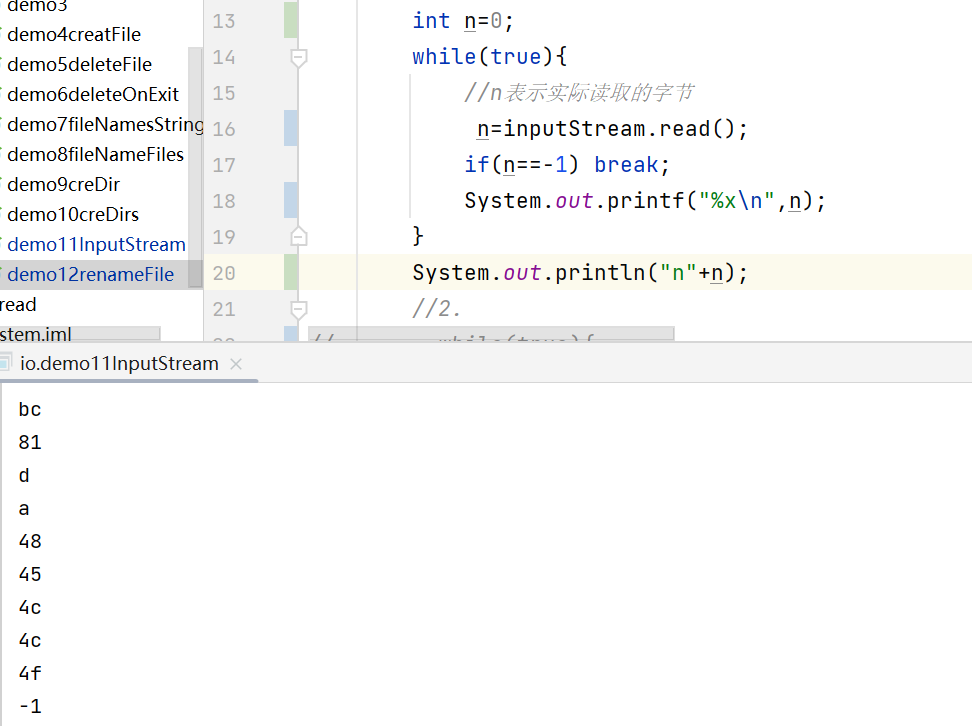The width and height of the screenshot is (972, 726).
Task: Select demo7fileNamesString entry
Action: click(x=105, y=125)
